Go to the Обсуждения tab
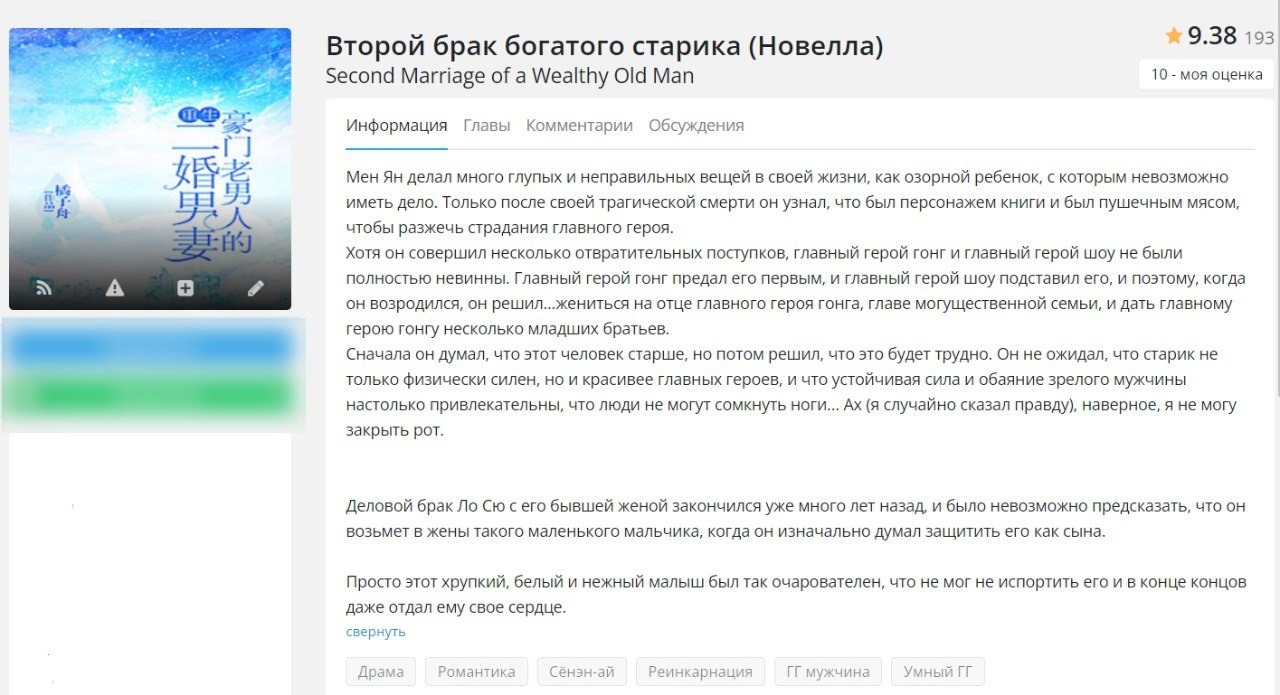Viewport: 1280px width, 695px height. [696, 126]
